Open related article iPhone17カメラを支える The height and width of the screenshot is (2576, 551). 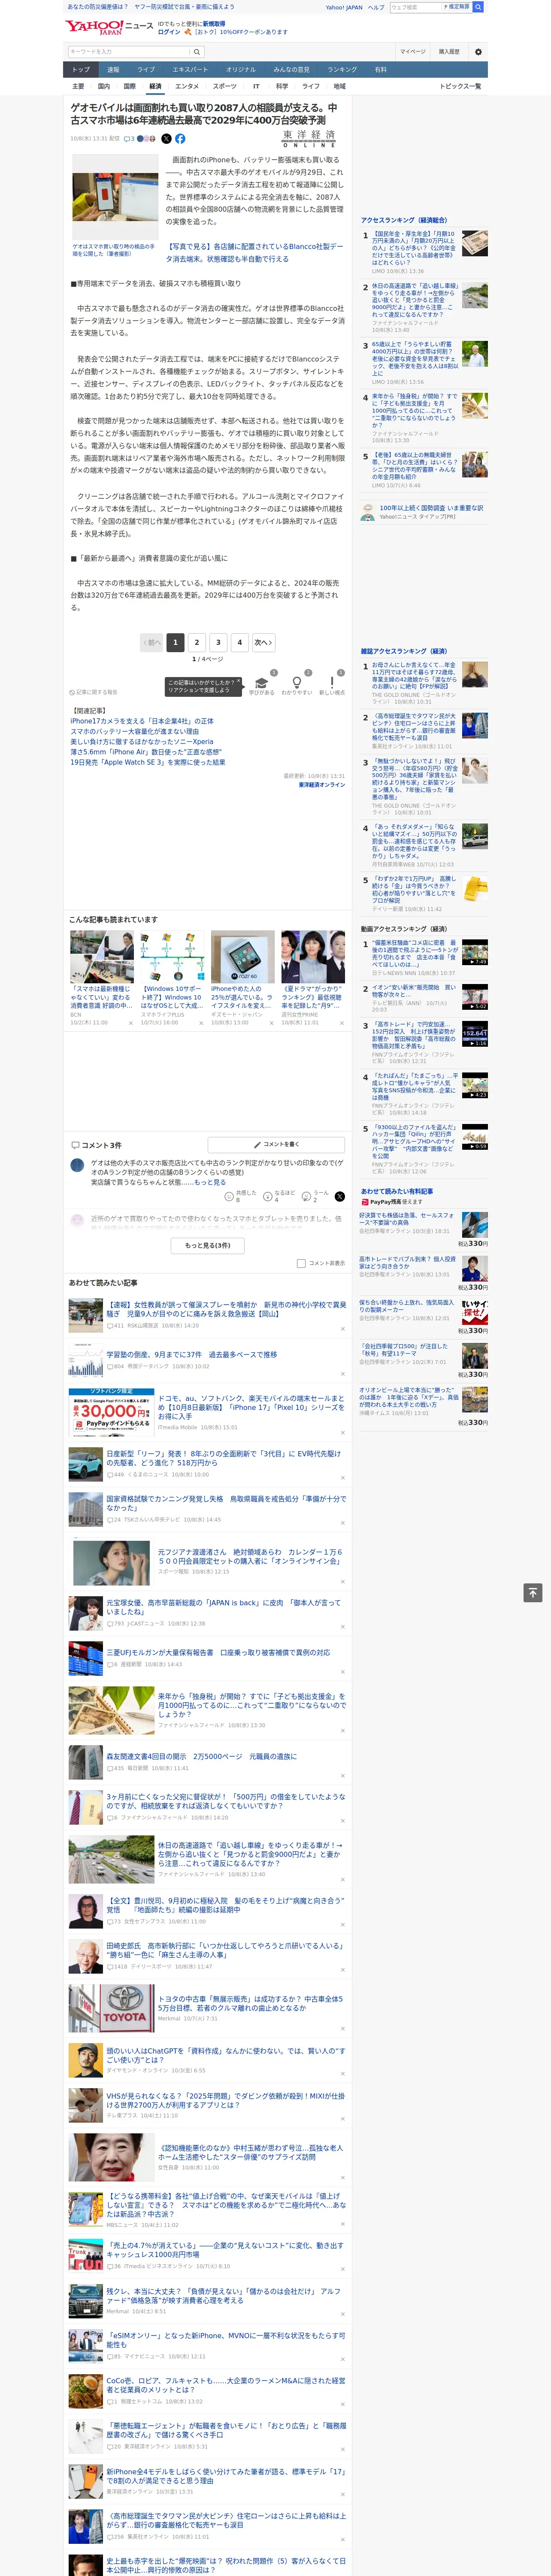142,721
